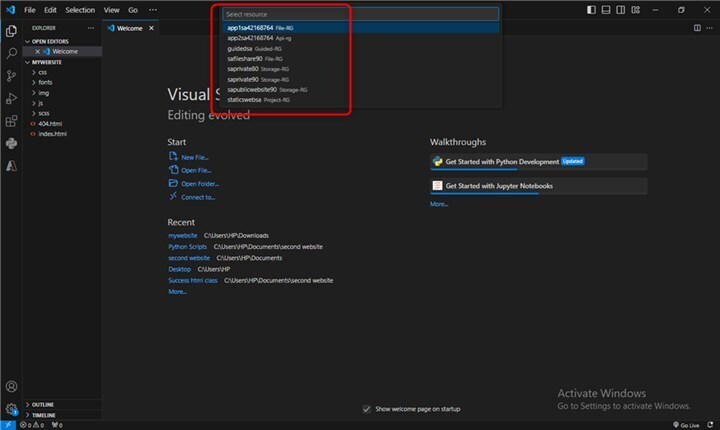Select staticswebsa Project-RG resource
Viewport: 720px width, 430px height.
pyautogui.click(x=360, y=100)
